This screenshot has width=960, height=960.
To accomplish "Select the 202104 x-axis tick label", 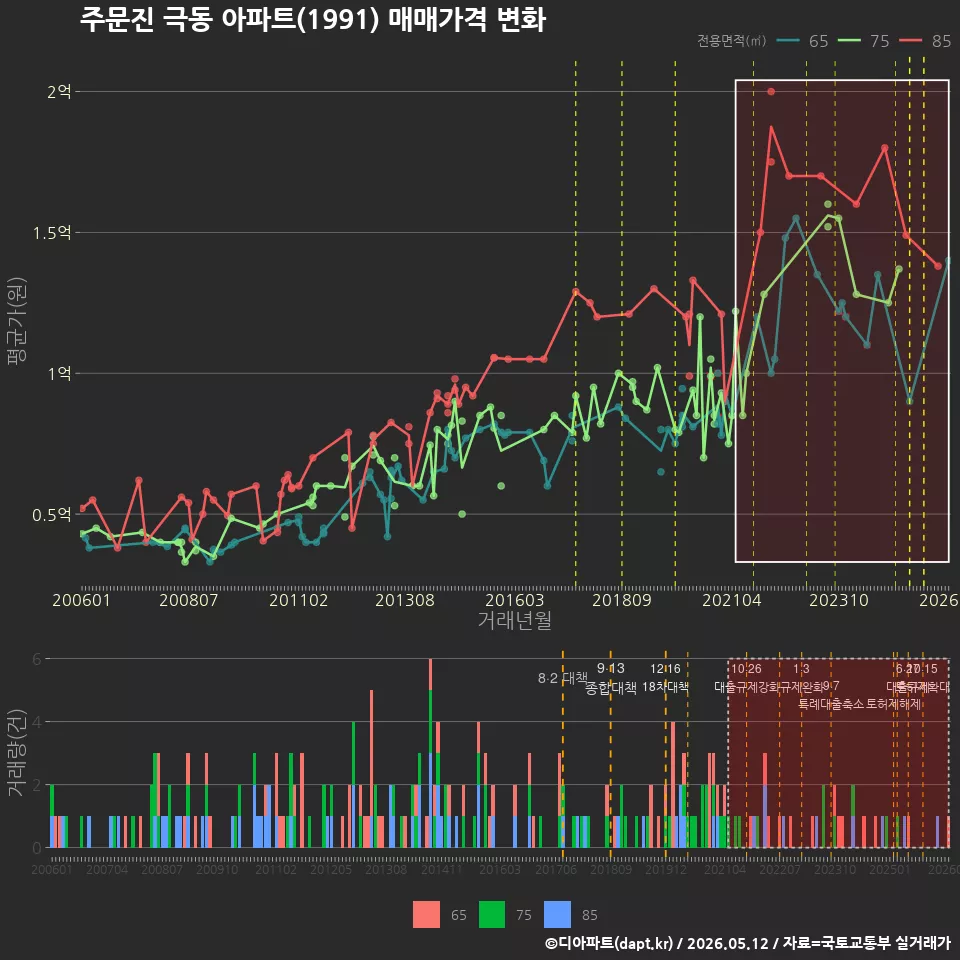I will (x=732, y=600).
